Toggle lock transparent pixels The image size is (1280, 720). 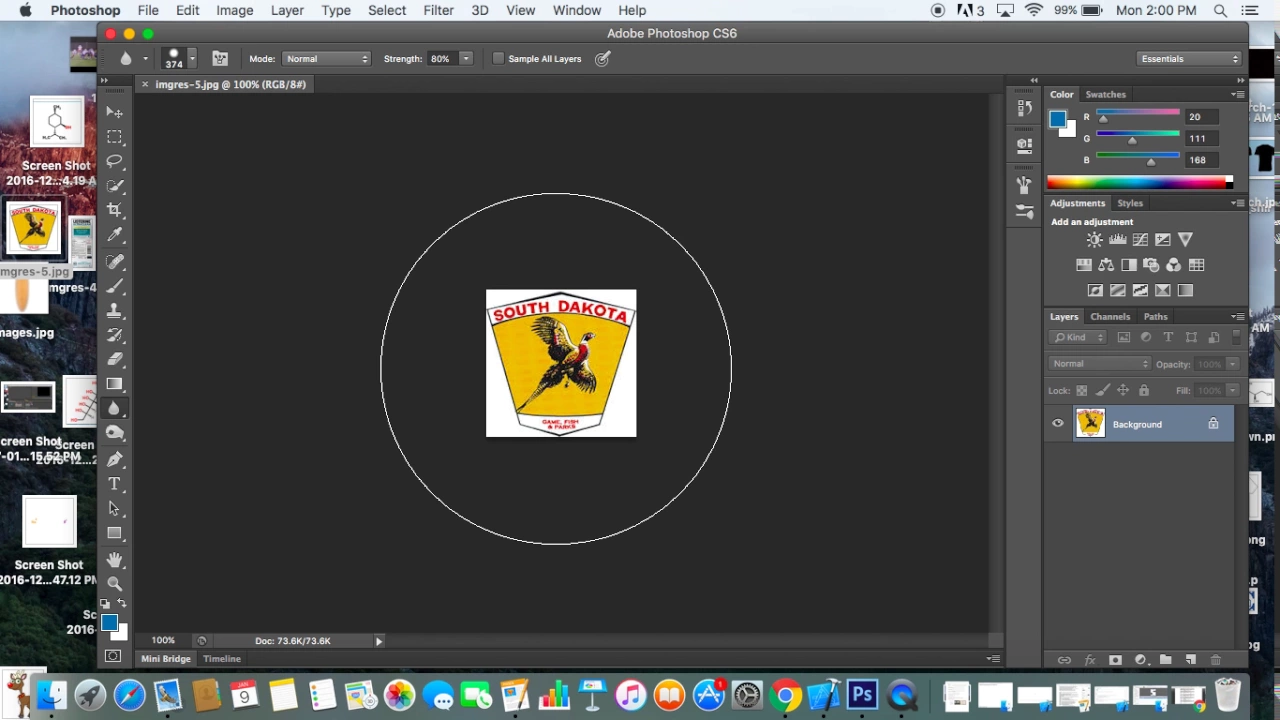[1081, 390]
